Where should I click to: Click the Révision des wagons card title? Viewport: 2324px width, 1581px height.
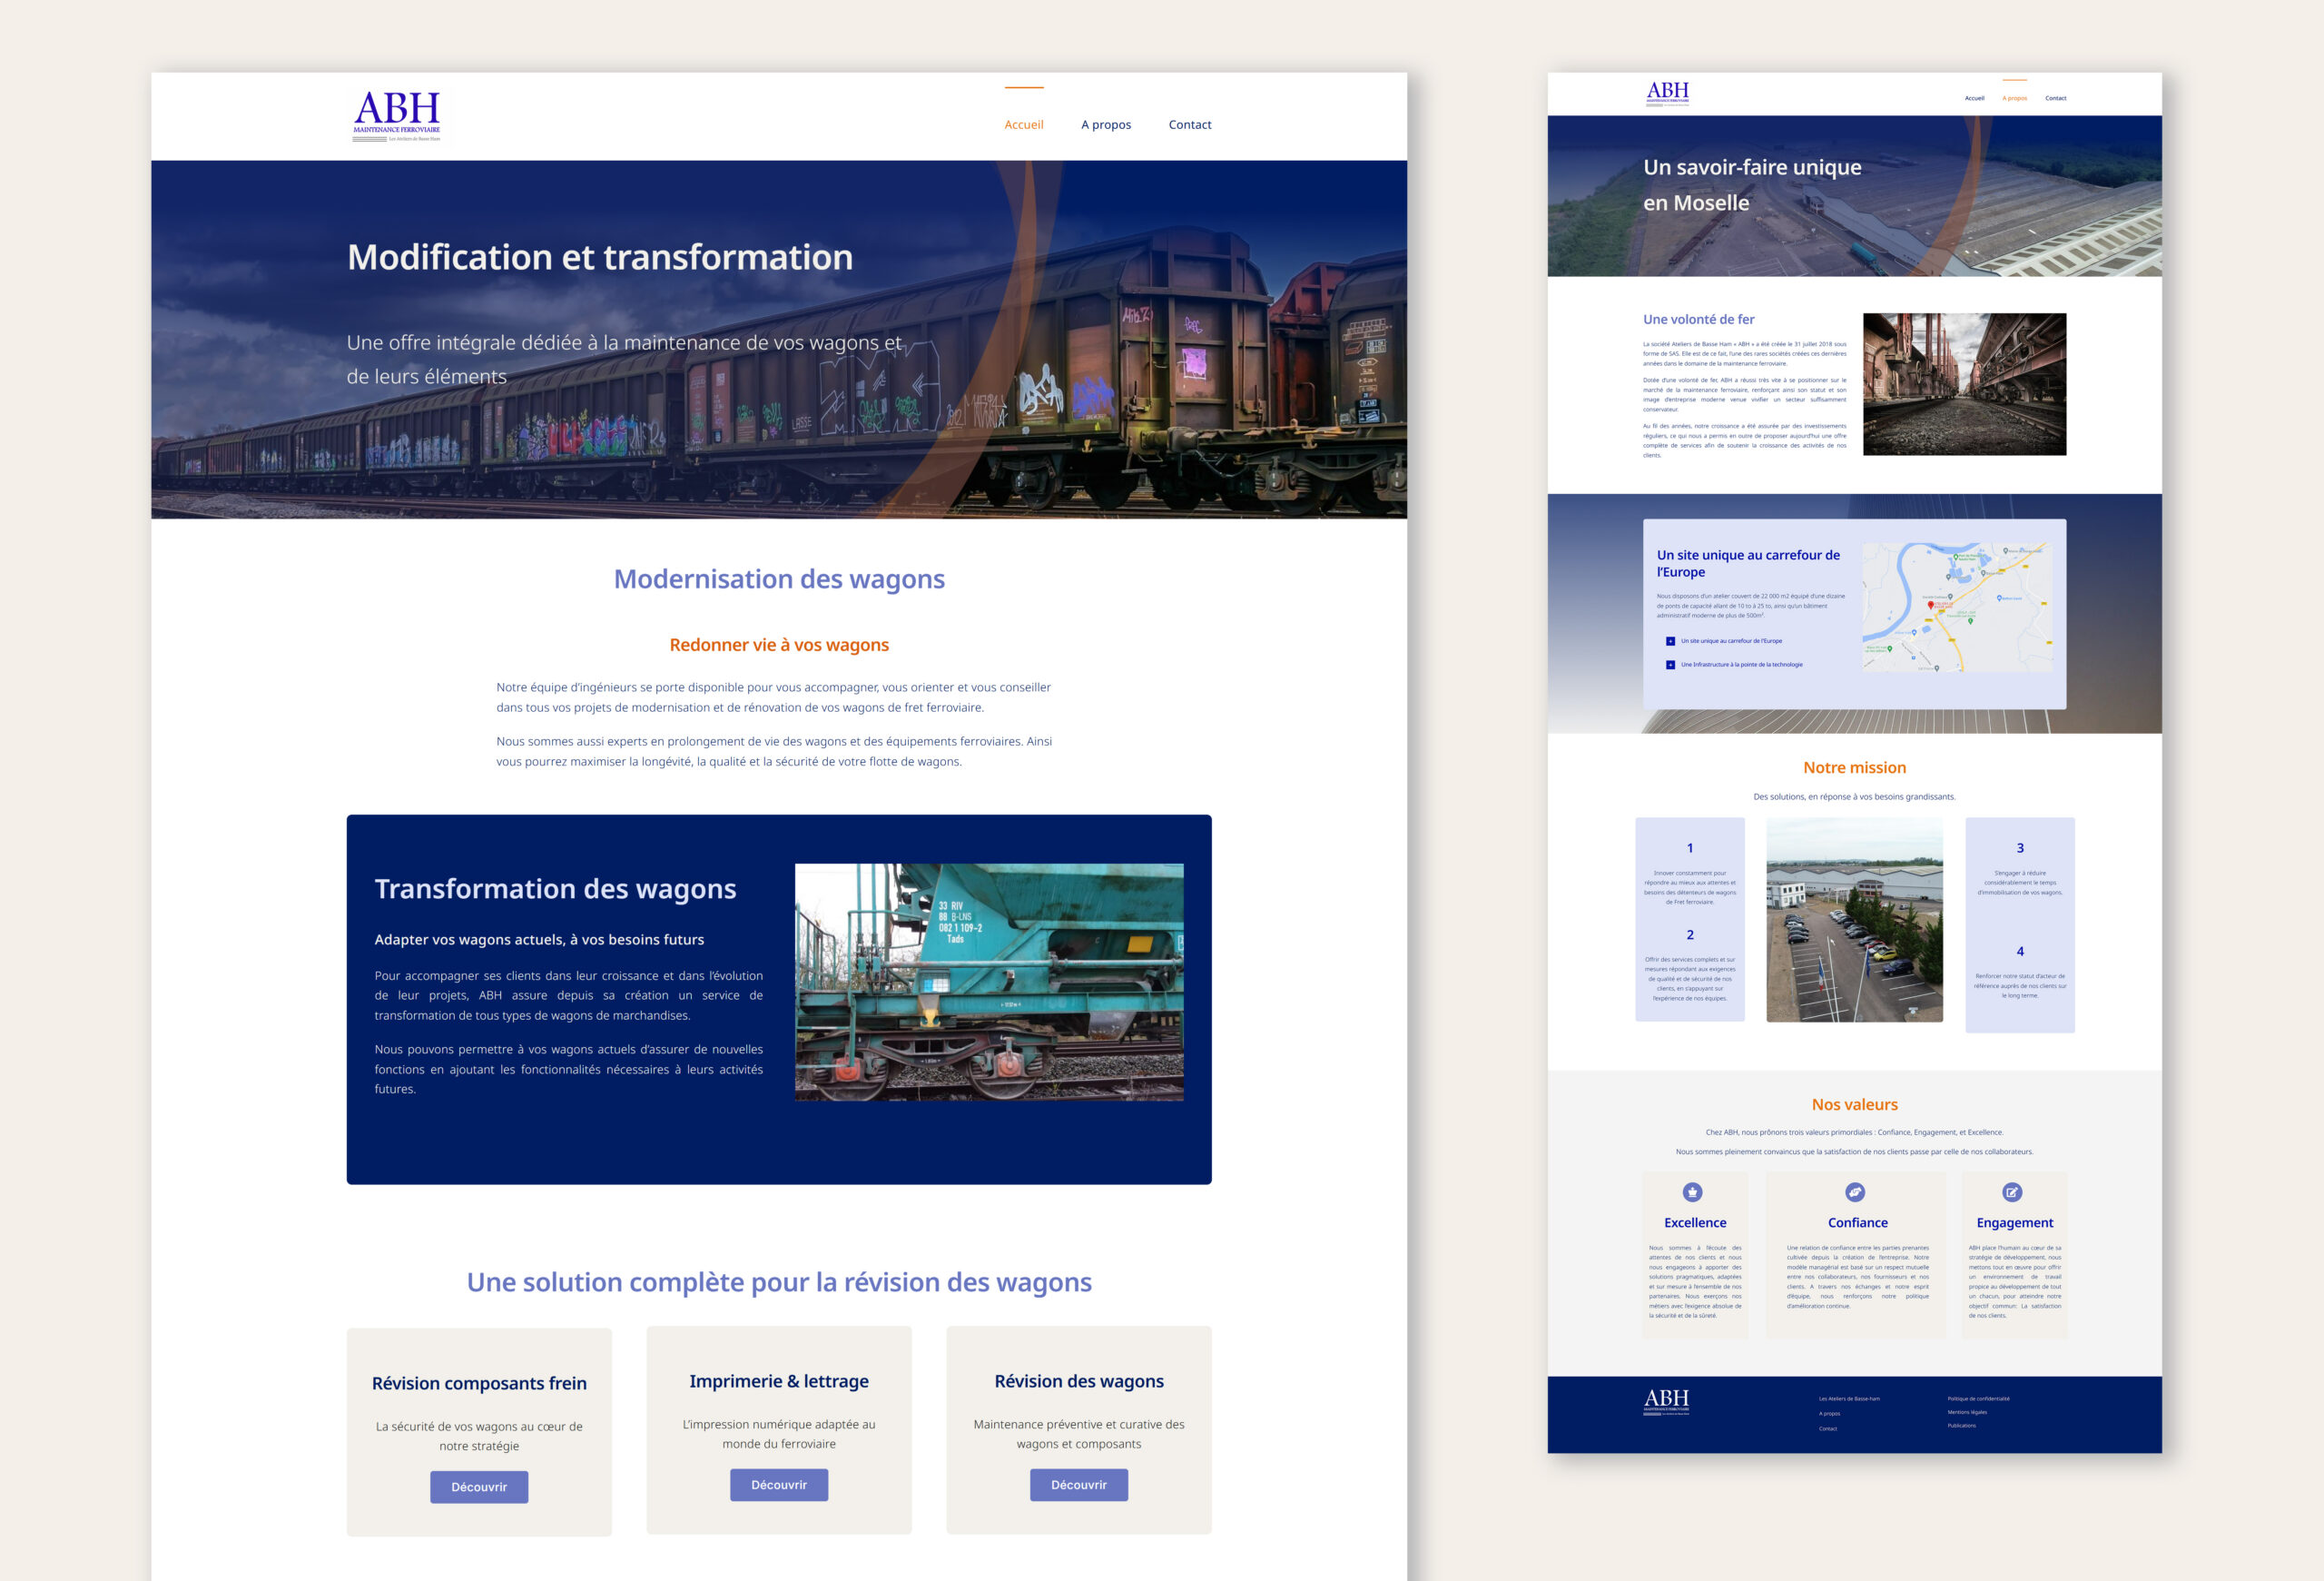click(x=1079, y=1381)
